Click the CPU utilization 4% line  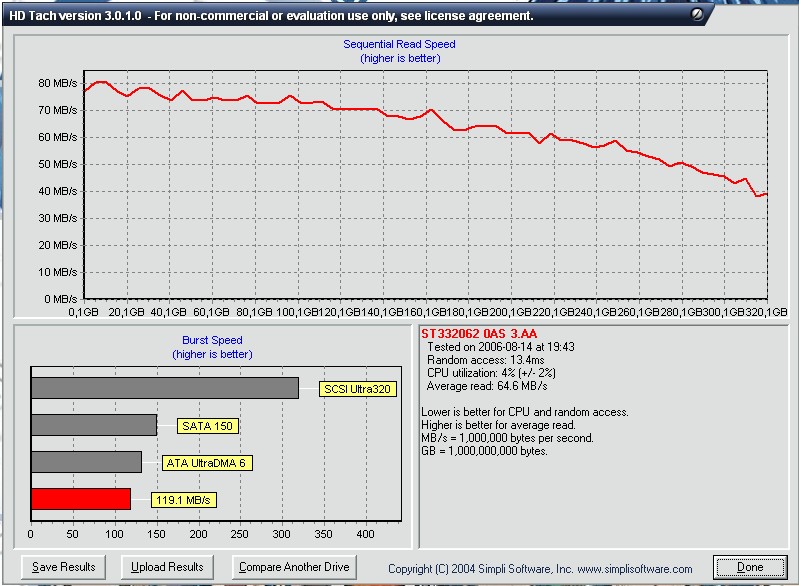pos(491,373)
